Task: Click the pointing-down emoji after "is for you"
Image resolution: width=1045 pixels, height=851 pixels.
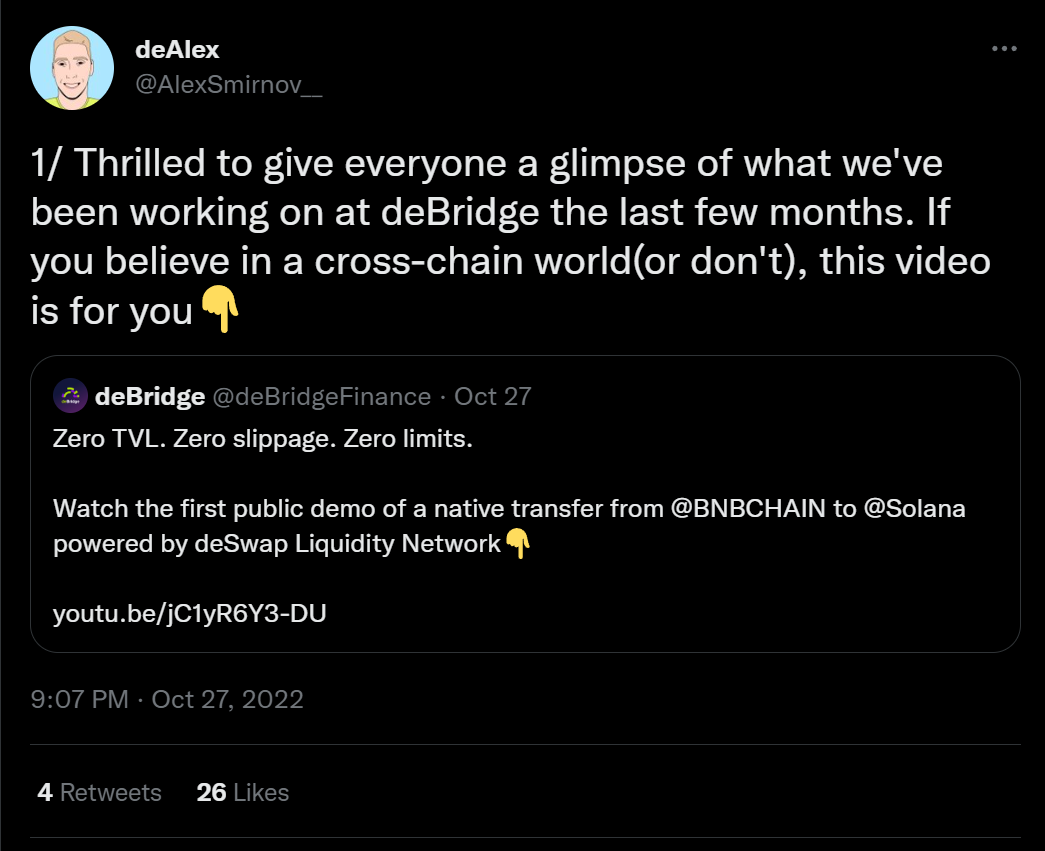Action: (x=221, y=312)
